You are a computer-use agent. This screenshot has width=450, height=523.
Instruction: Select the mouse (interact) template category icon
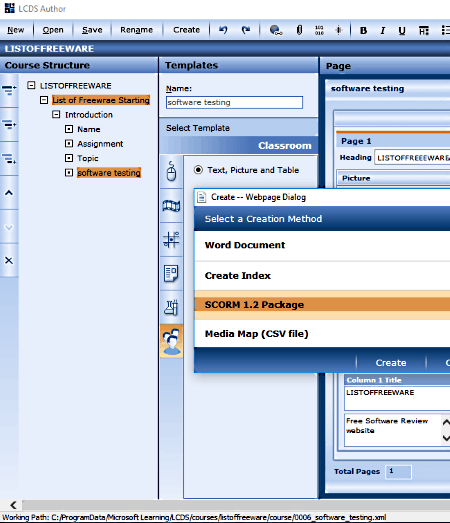(x=171, y=171)
